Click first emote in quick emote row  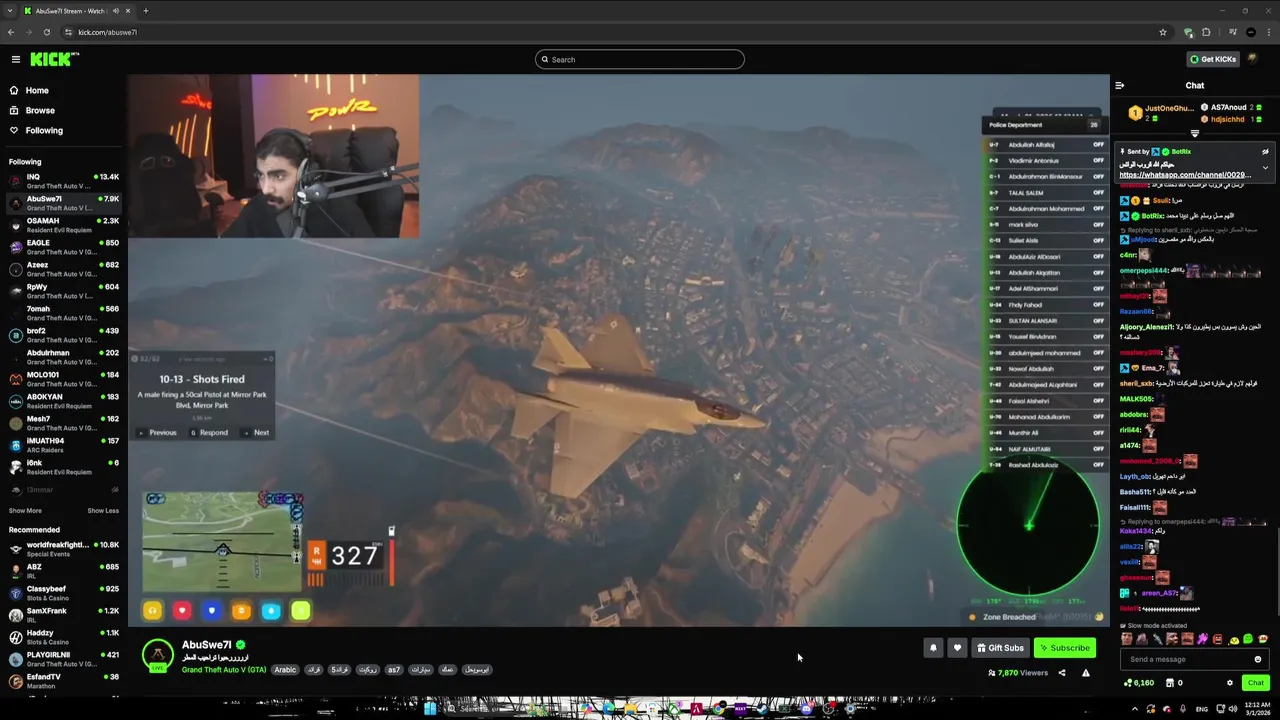[x=1127, y=639]
